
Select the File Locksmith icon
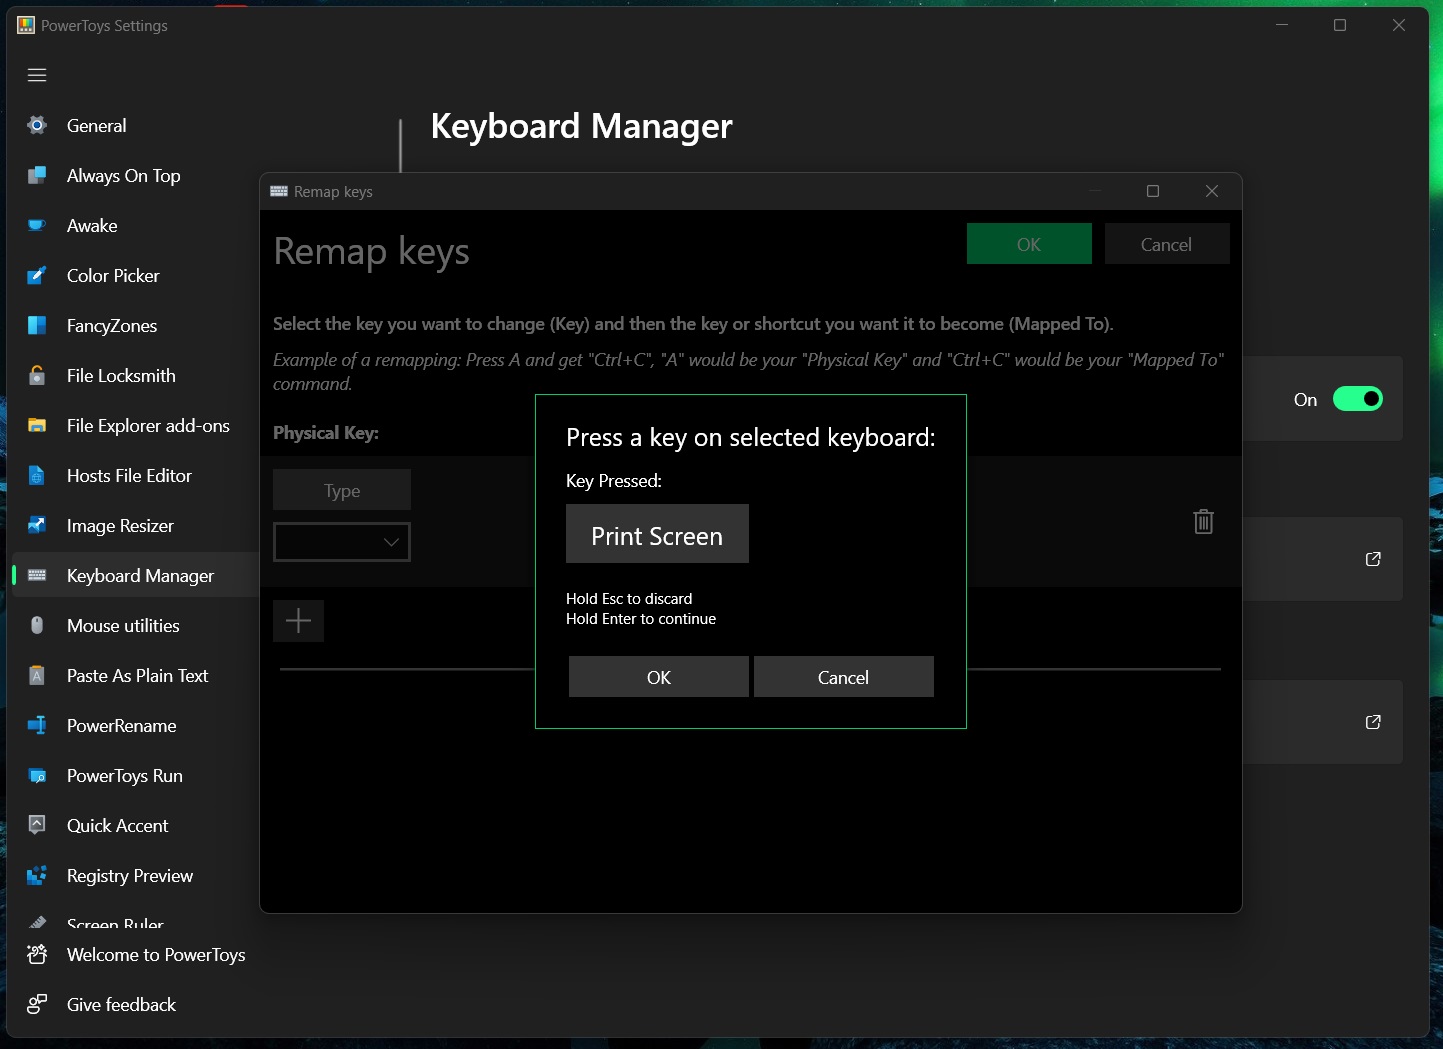tap(37, 375)
